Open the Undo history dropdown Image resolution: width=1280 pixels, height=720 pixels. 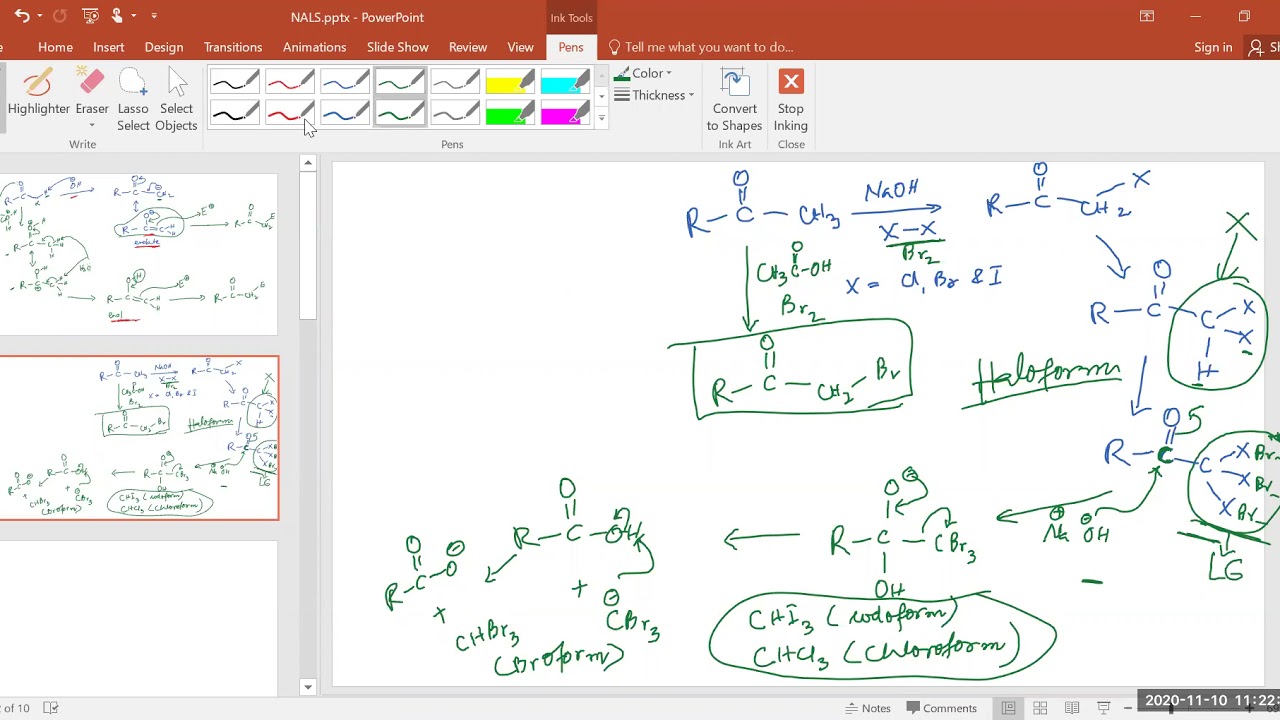[40, 16]
